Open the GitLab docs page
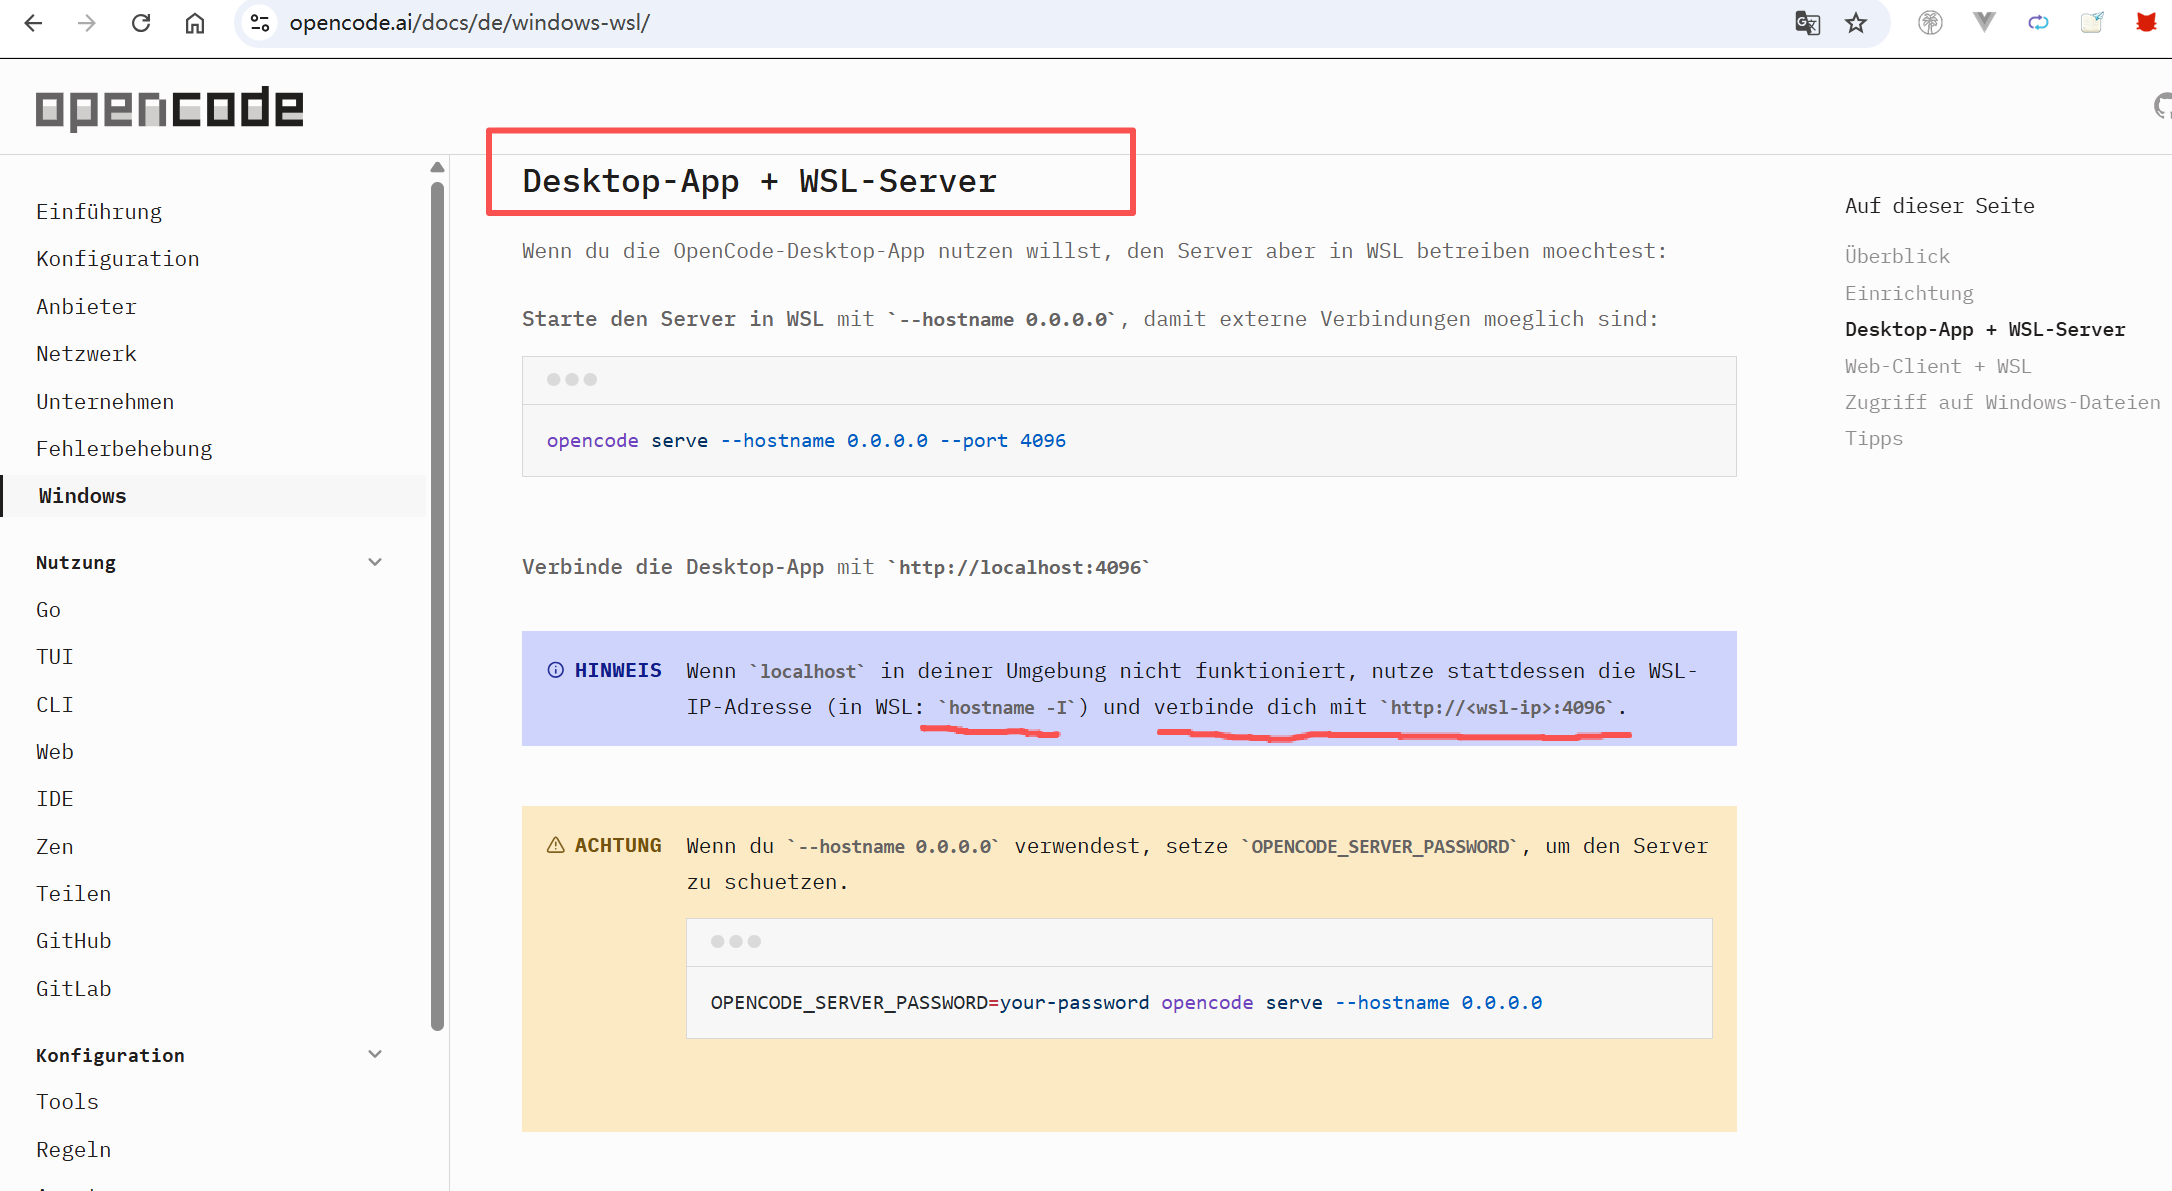 (73, 988)
